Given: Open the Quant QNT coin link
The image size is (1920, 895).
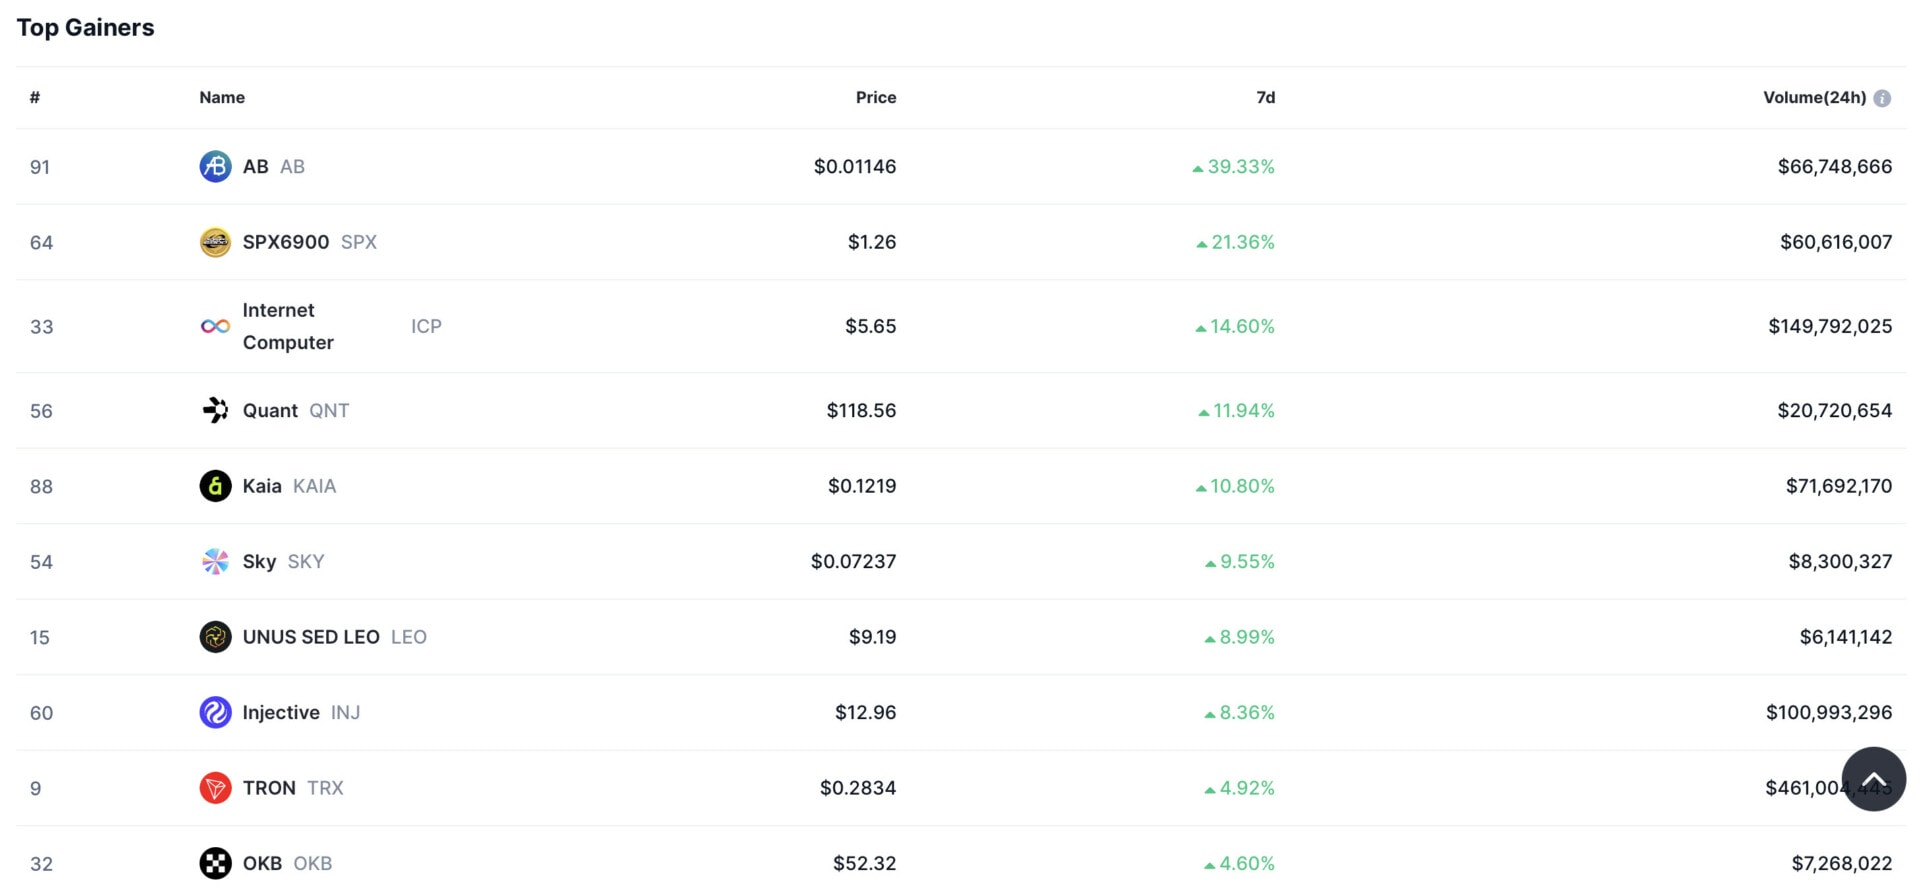Looking at the screenshot, I should click(x=295, y=410).
